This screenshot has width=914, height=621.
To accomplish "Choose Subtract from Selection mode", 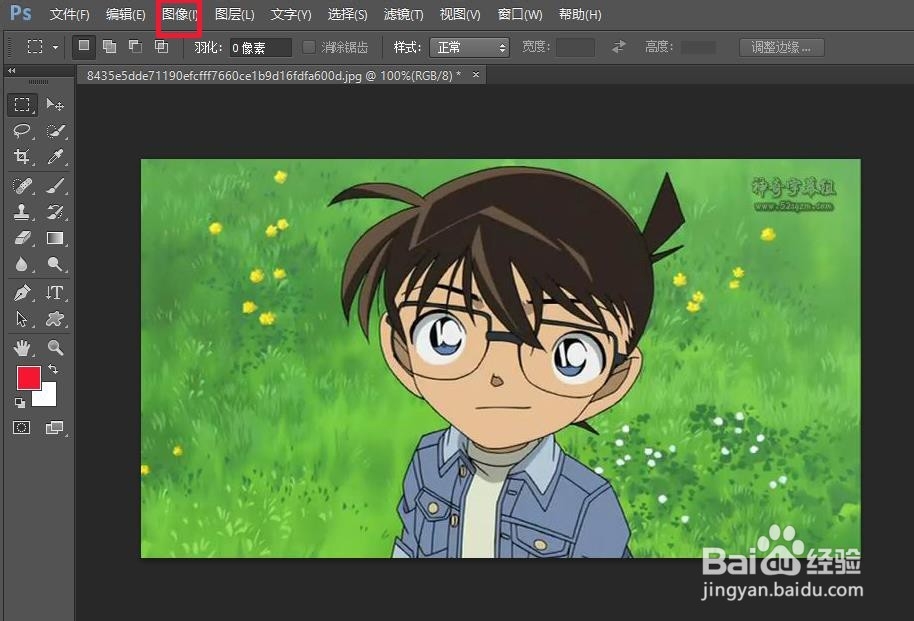I will [x=135, y=47].
